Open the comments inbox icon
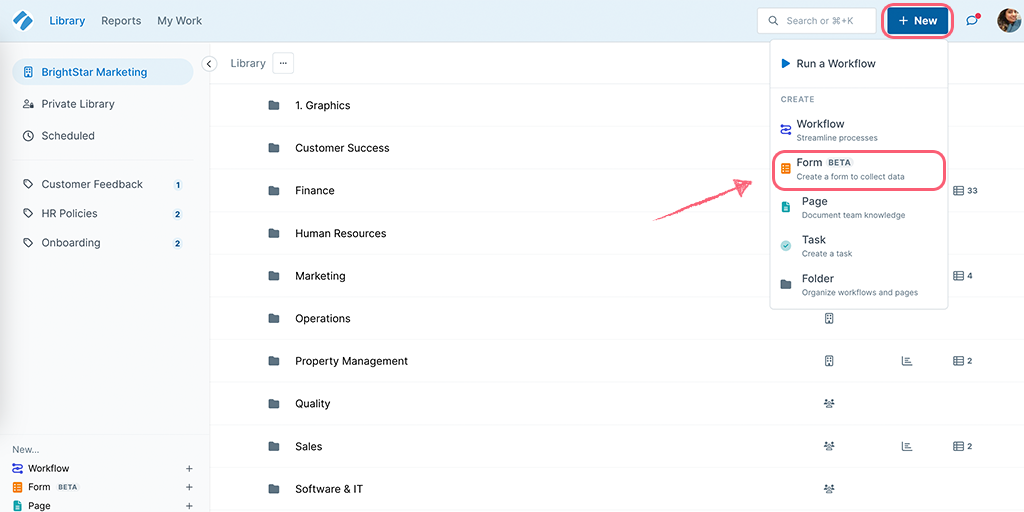 pos(972,21)
